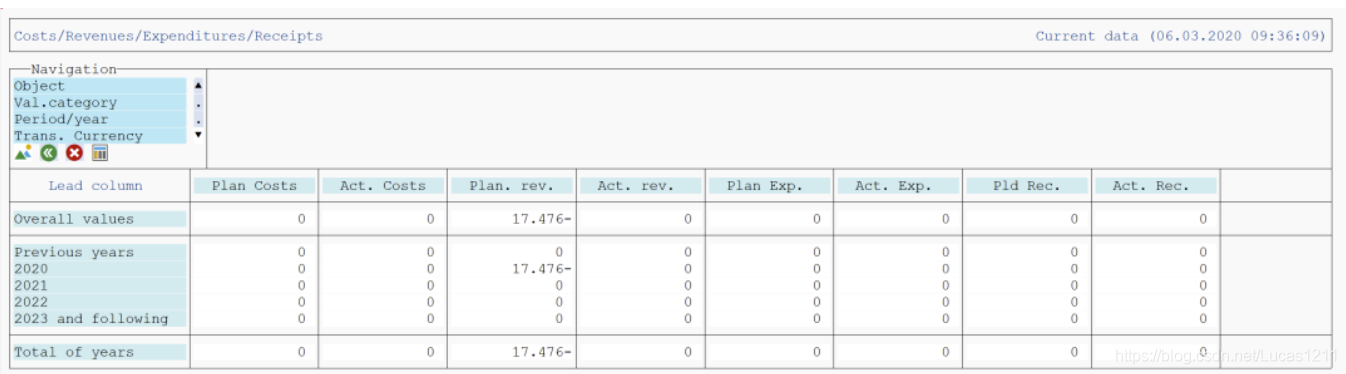The width and height of the screenshot is (1346, 374).
Task: Click the Act. Exp. column header
Action: 899,186
